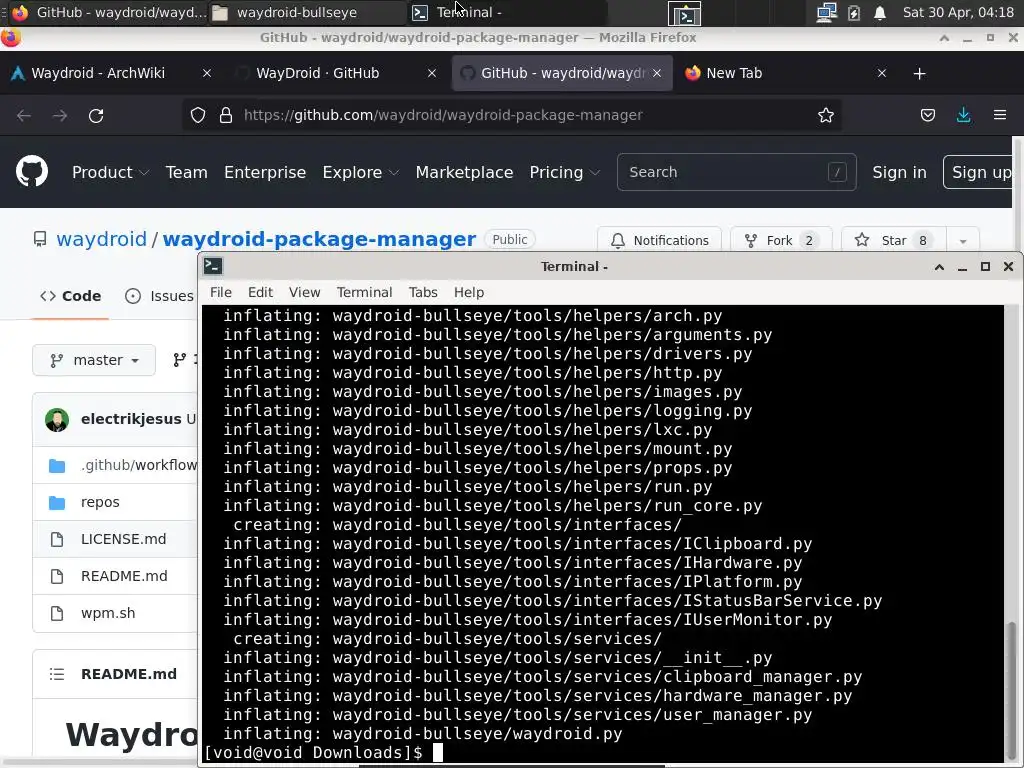
Task: Open power manager battery icon in system tray
Action: coord(854,12)
